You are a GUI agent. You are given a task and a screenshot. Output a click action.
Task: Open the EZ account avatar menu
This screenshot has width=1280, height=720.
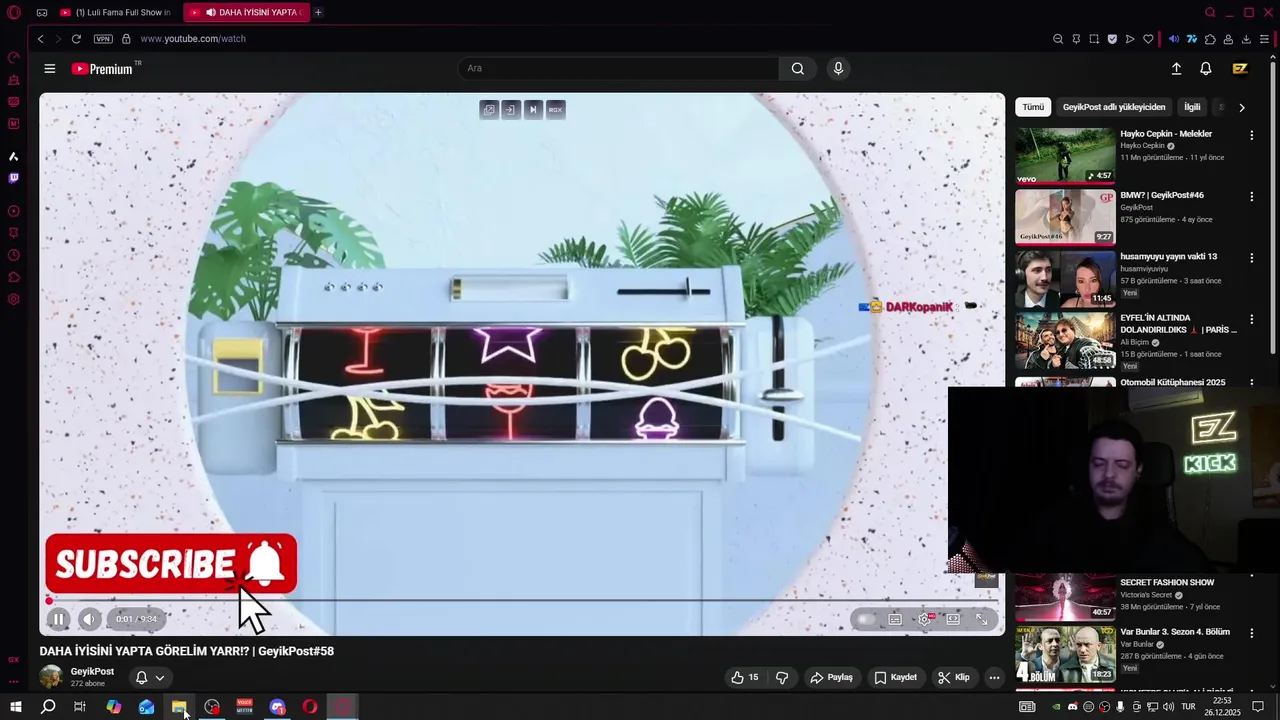[x=1240, y=69]
